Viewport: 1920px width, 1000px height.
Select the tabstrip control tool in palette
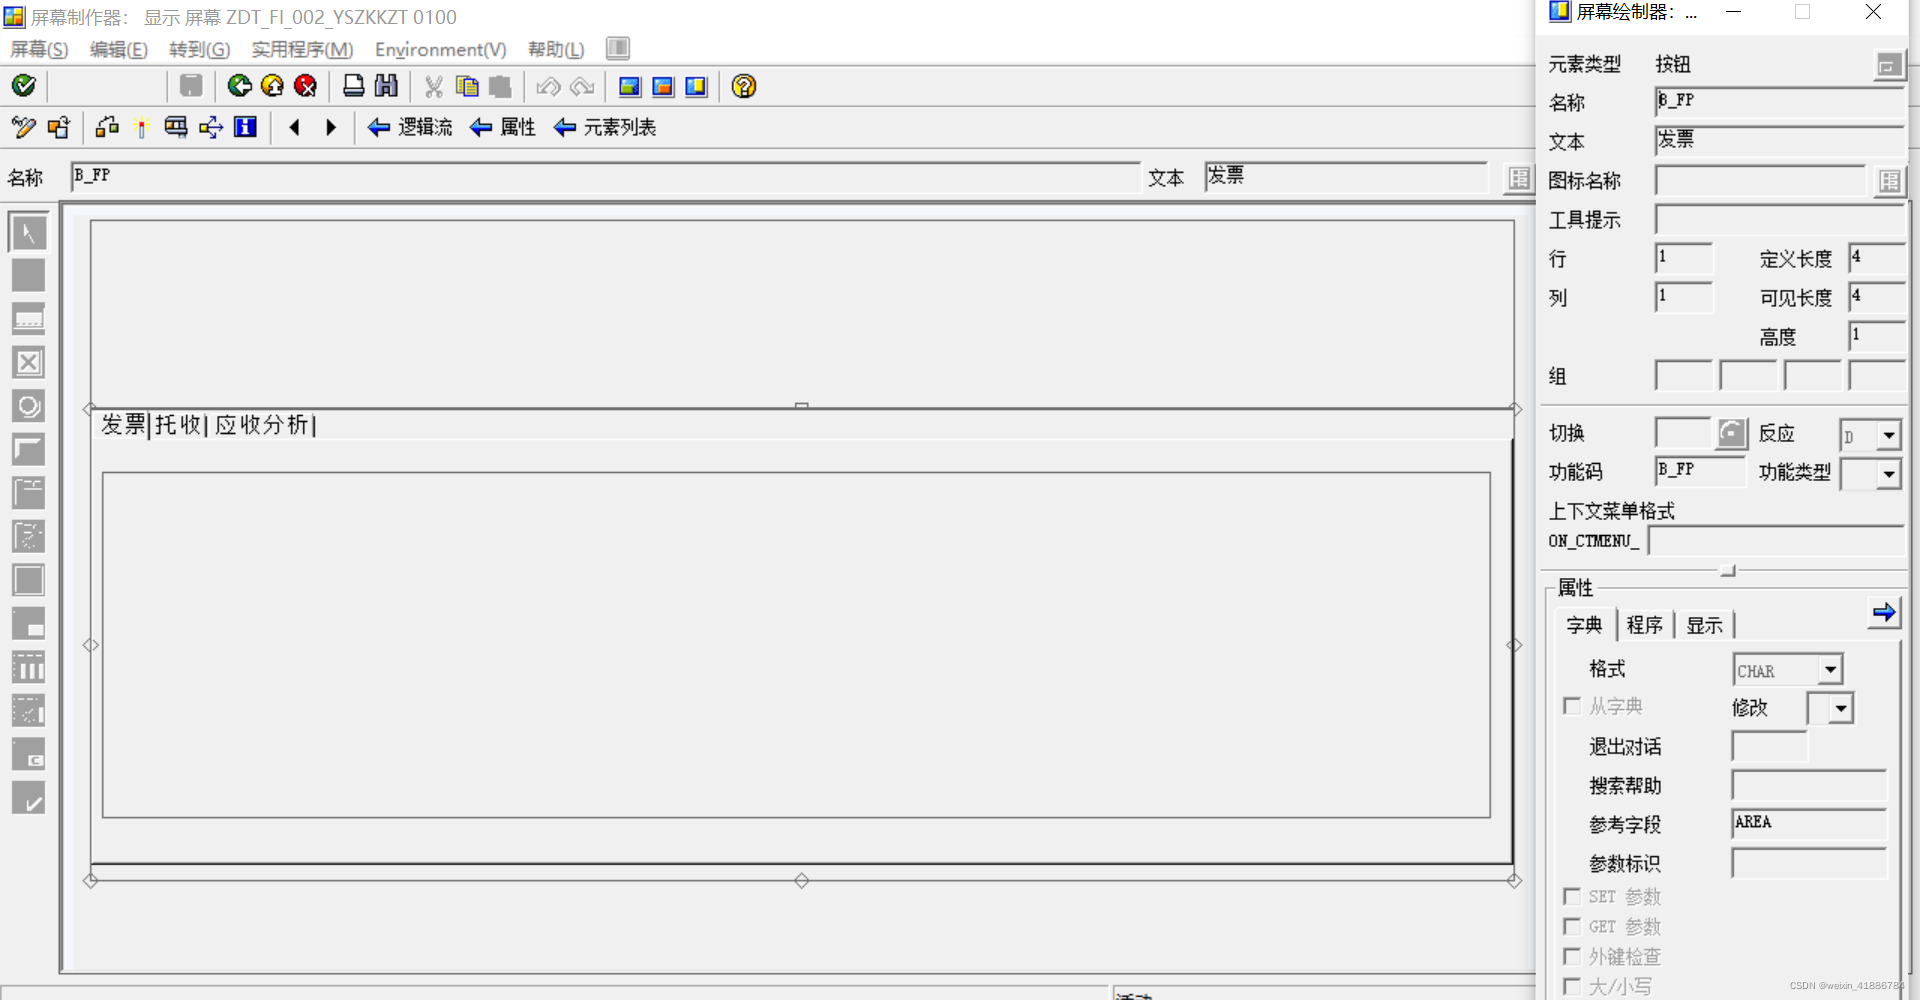click(28, 493)
